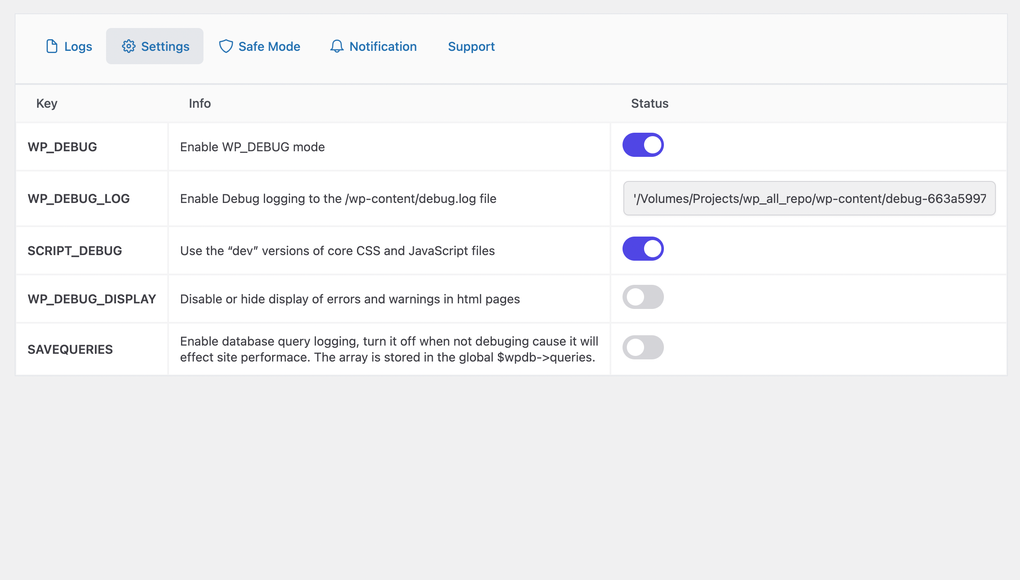Viewport: 1020px width, 580px height.
Task: Click the debug log file path field
Action: click(808, 198)
